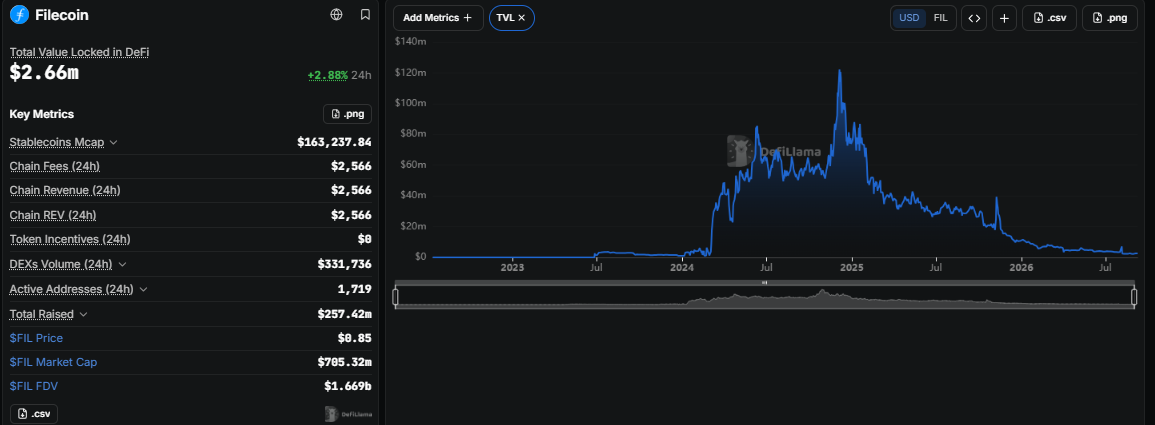Open the embed code icon

coord(974,18)
